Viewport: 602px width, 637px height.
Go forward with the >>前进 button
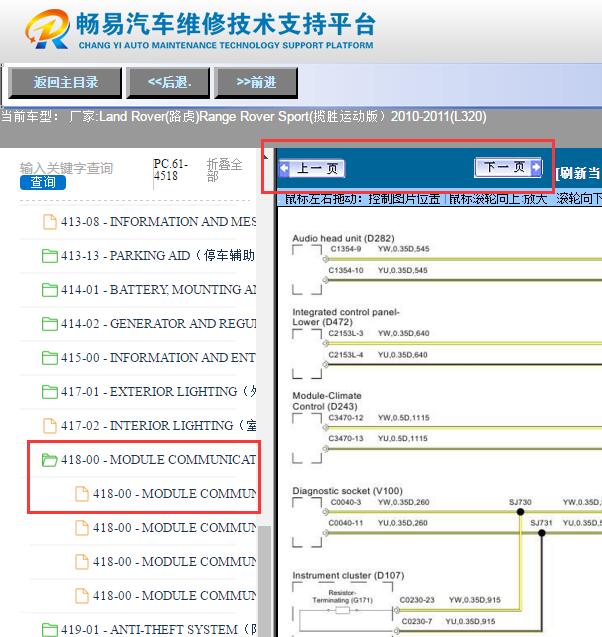(256, 83)
